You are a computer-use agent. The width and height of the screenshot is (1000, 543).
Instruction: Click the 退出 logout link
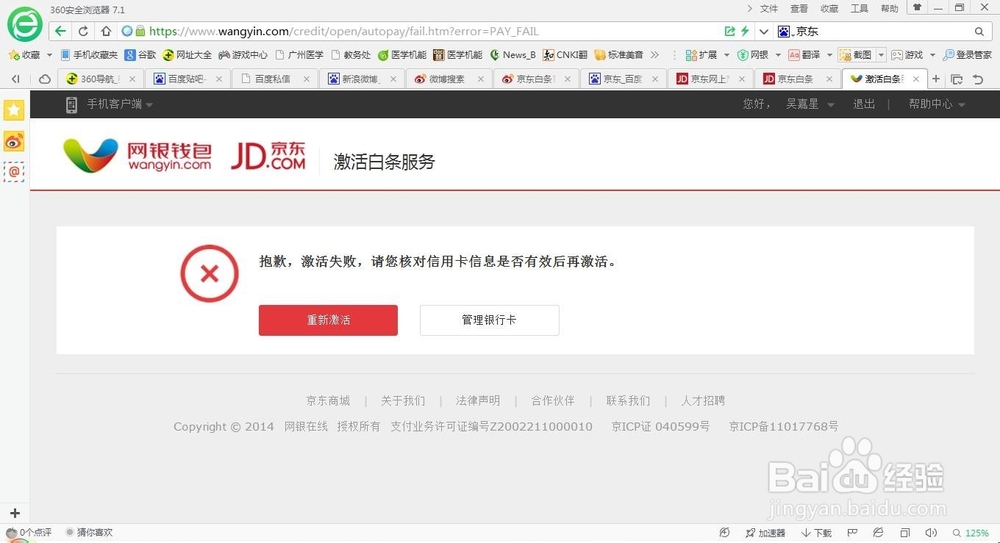(x=864, y=104)
